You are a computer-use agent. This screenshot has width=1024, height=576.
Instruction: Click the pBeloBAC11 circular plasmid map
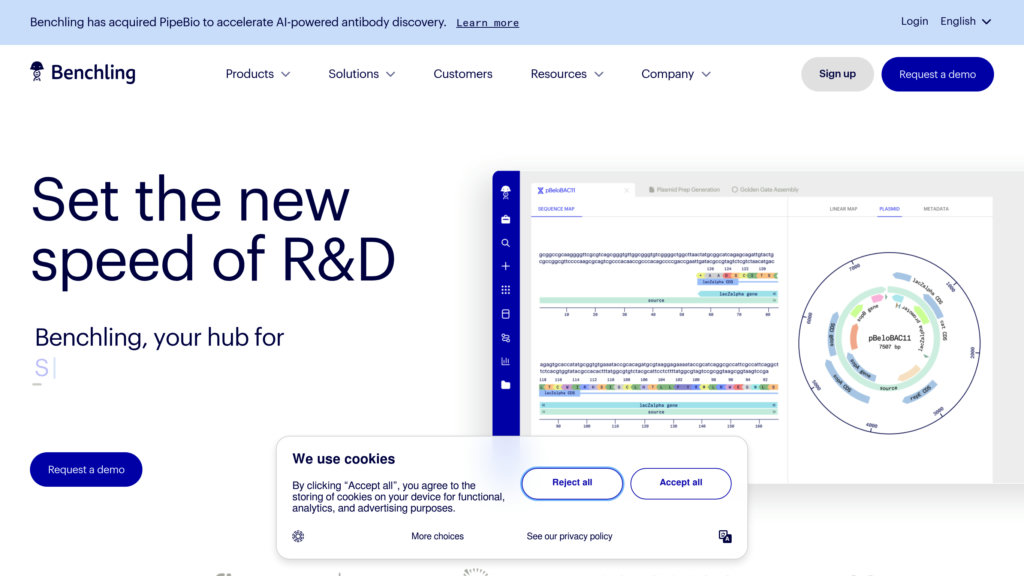point(872,342)
